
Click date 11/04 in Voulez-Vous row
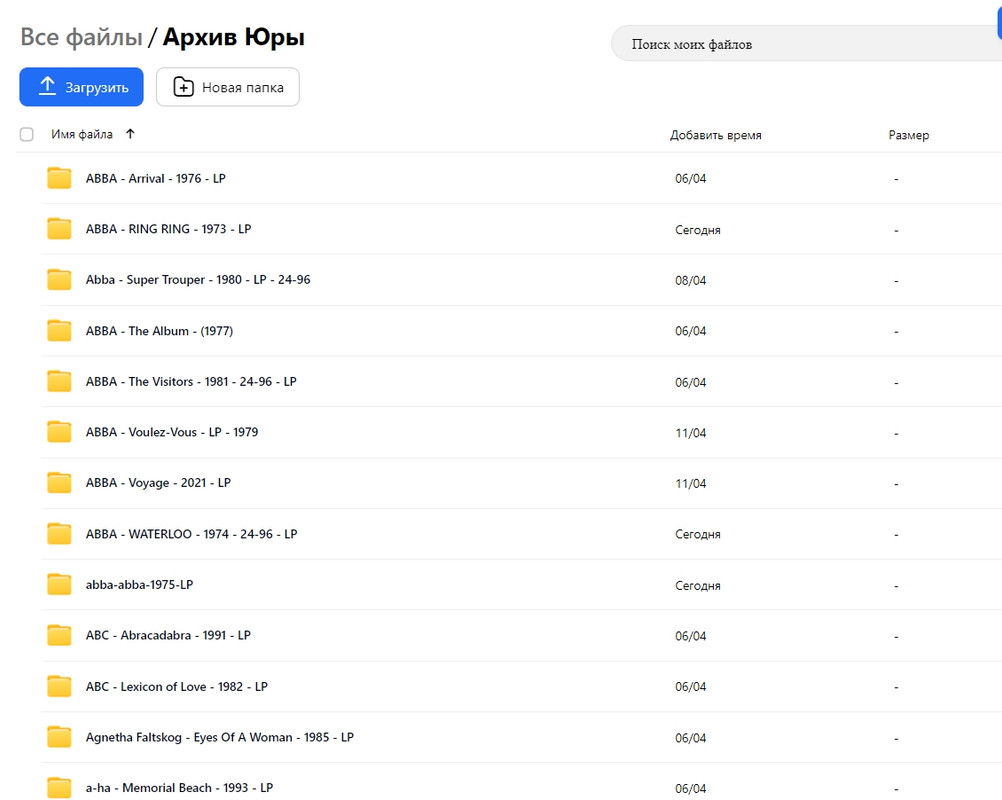pos(691,433)
